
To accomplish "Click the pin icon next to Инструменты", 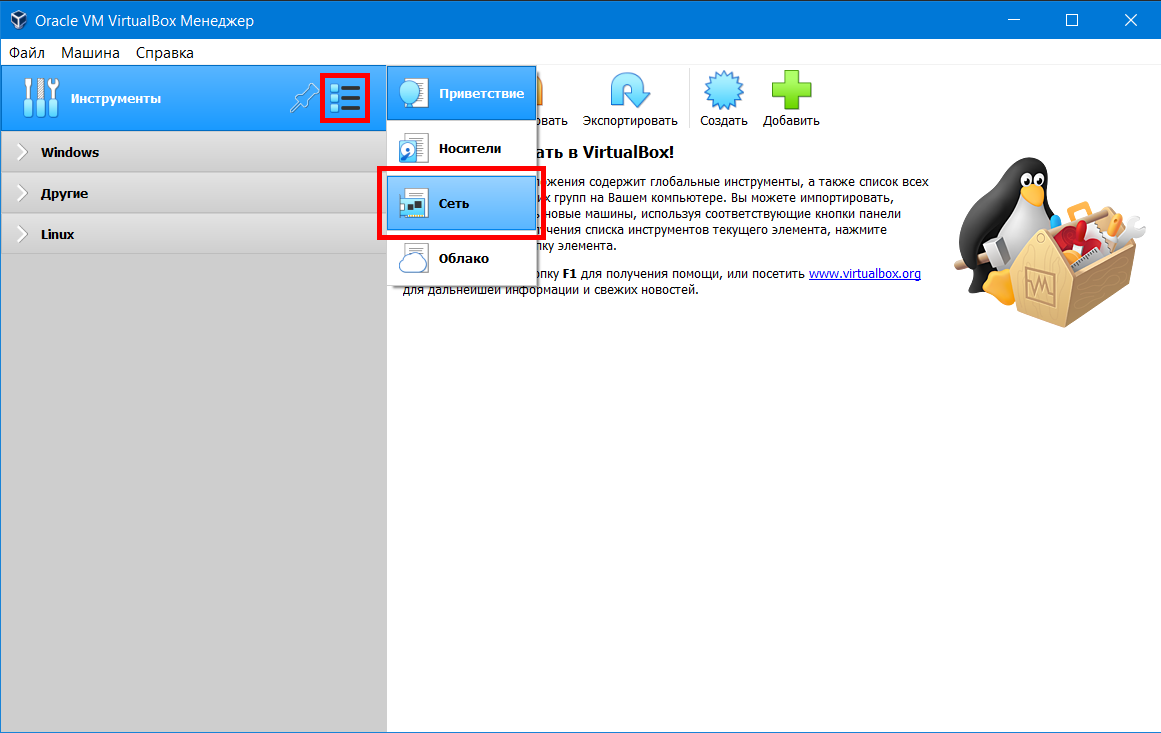I will click(304, 98).
